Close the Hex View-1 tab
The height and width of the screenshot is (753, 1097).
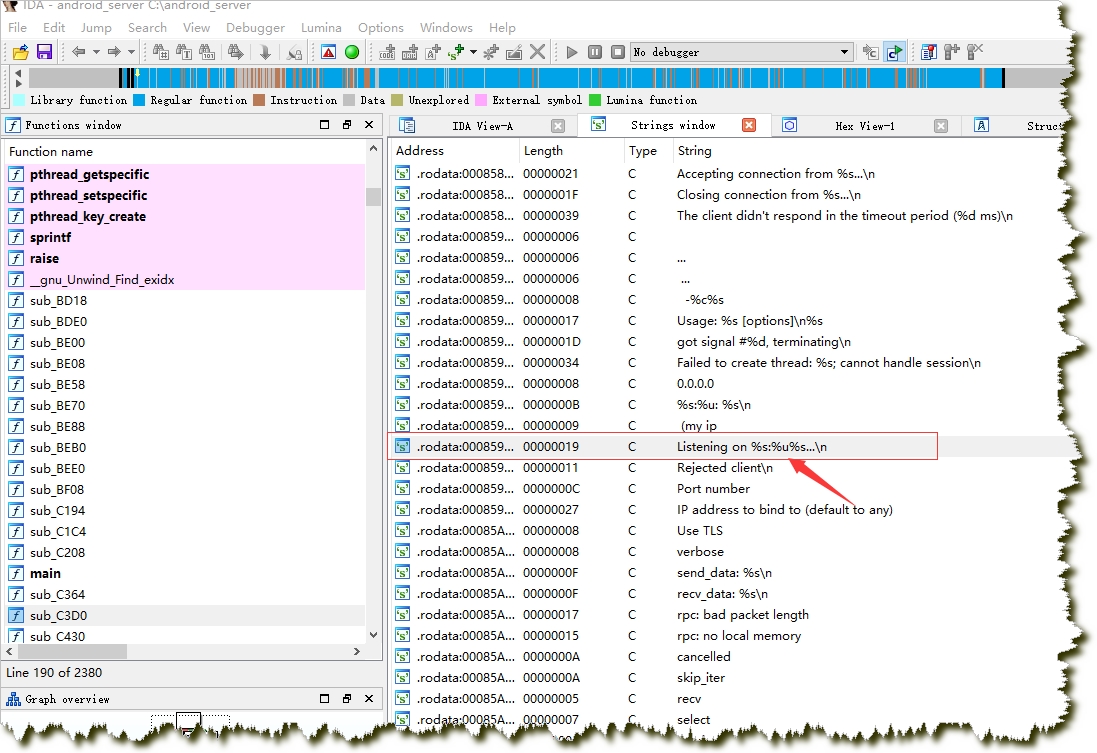tap(941, 126)
